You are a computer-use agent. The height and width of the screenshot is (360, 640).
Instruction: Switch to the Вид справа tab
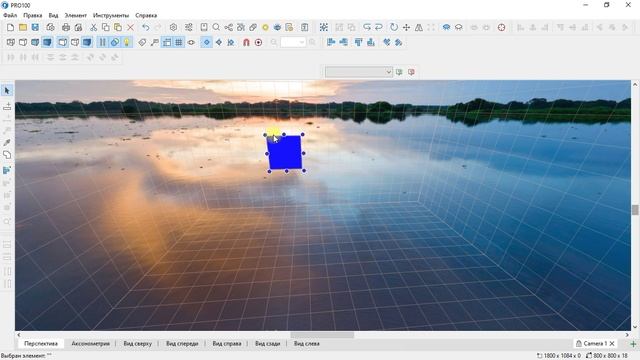tap(227, 344)
